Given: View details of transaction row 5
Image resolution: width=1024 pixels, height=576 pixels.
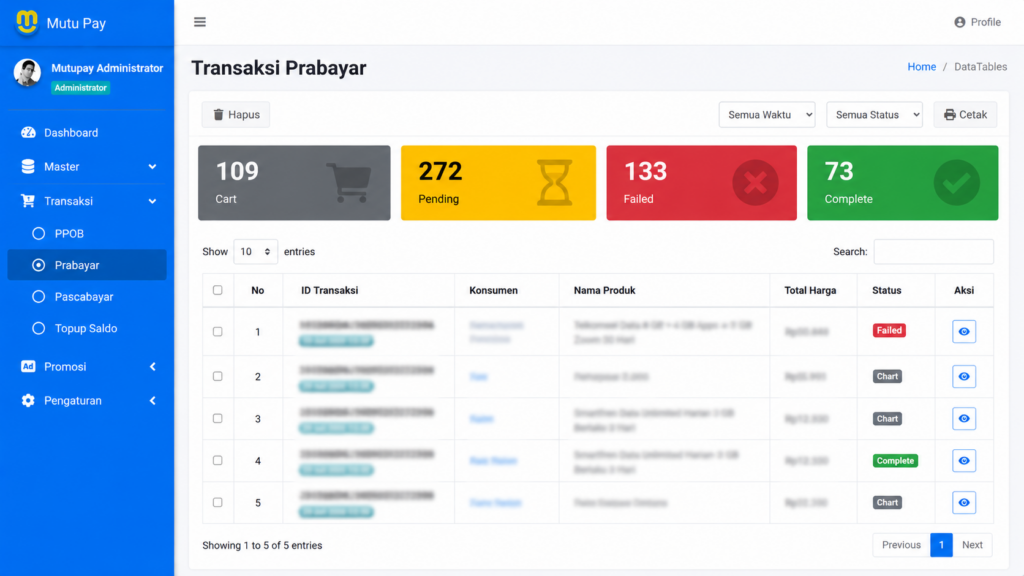Looking at the screenshot, I should pos(964,503).
